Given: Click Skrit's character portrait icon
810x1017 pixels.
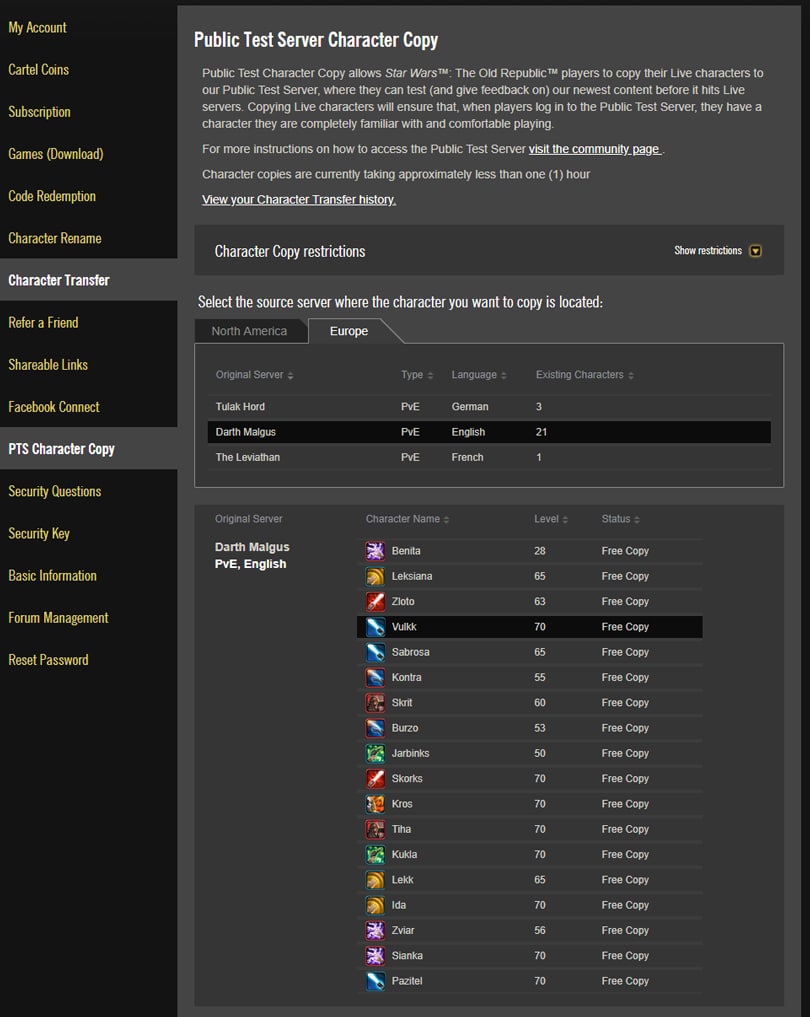Looking at the screenshot, I should (x=375, y=702).
